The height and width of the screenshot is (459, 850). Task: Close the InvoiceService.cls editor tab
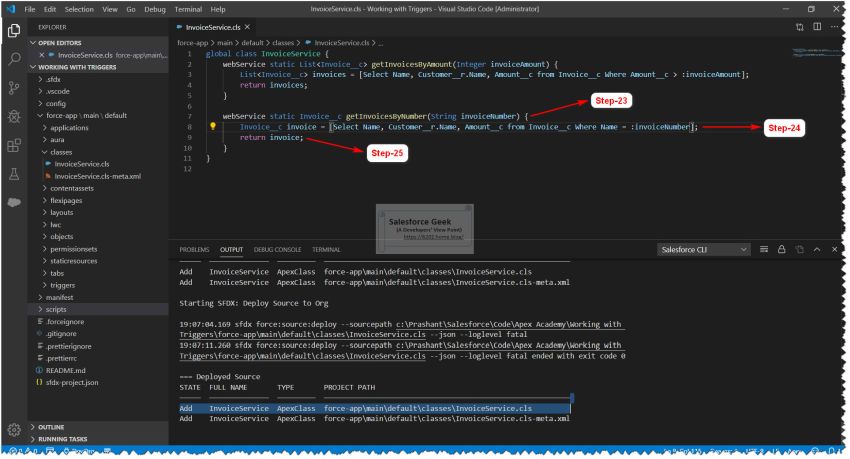pyautogui.click(x=247, y=27)
